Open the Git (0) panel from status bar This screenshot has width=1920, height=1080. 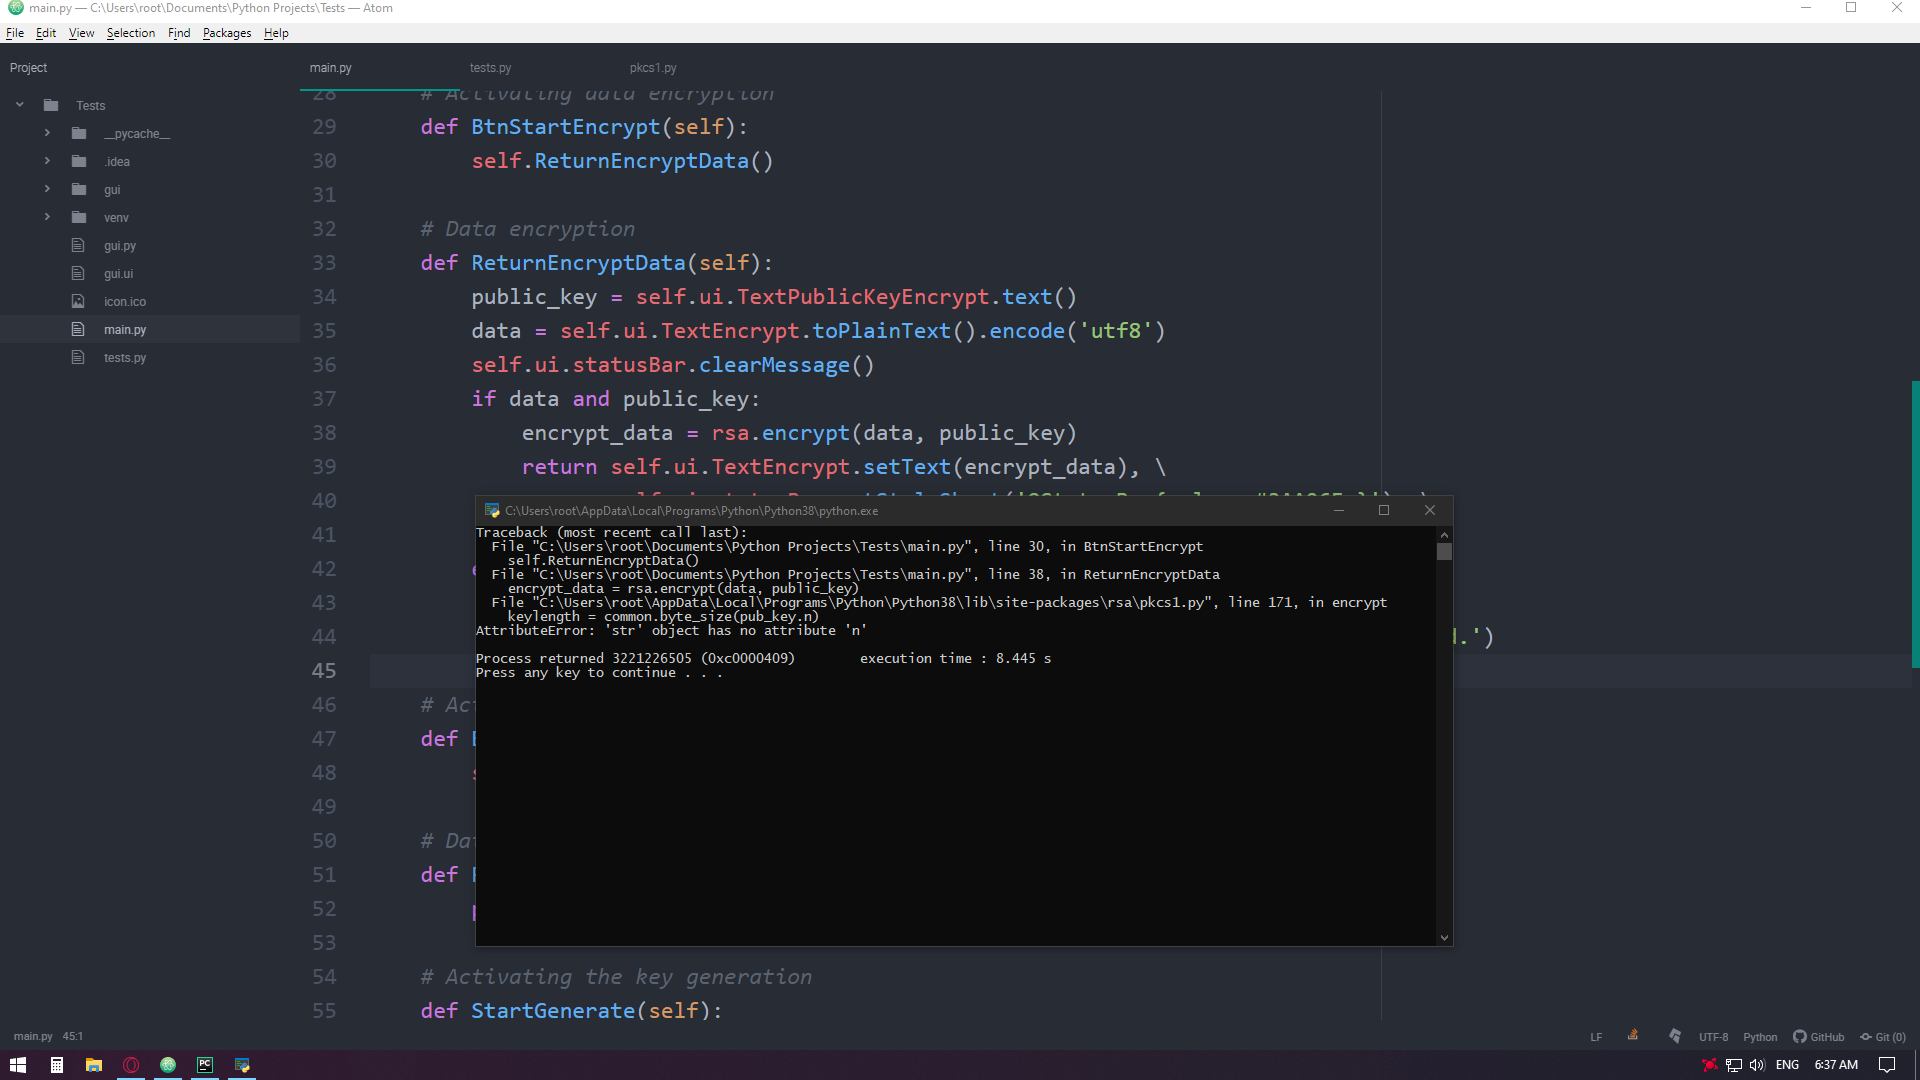pos(1883,1037)
